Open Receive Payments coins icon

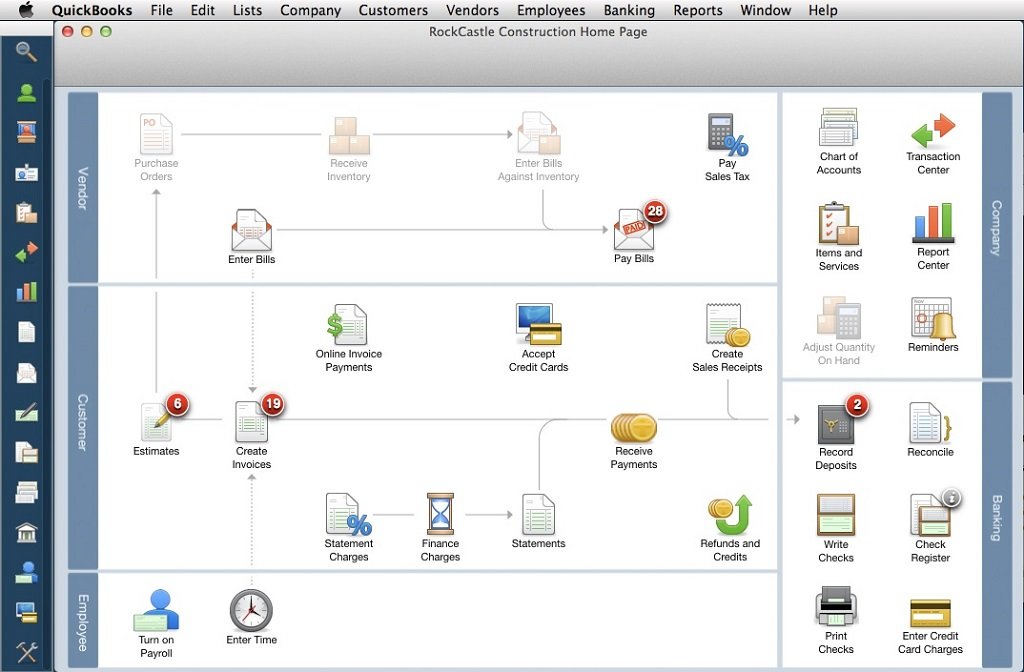[x=634, y=427]
